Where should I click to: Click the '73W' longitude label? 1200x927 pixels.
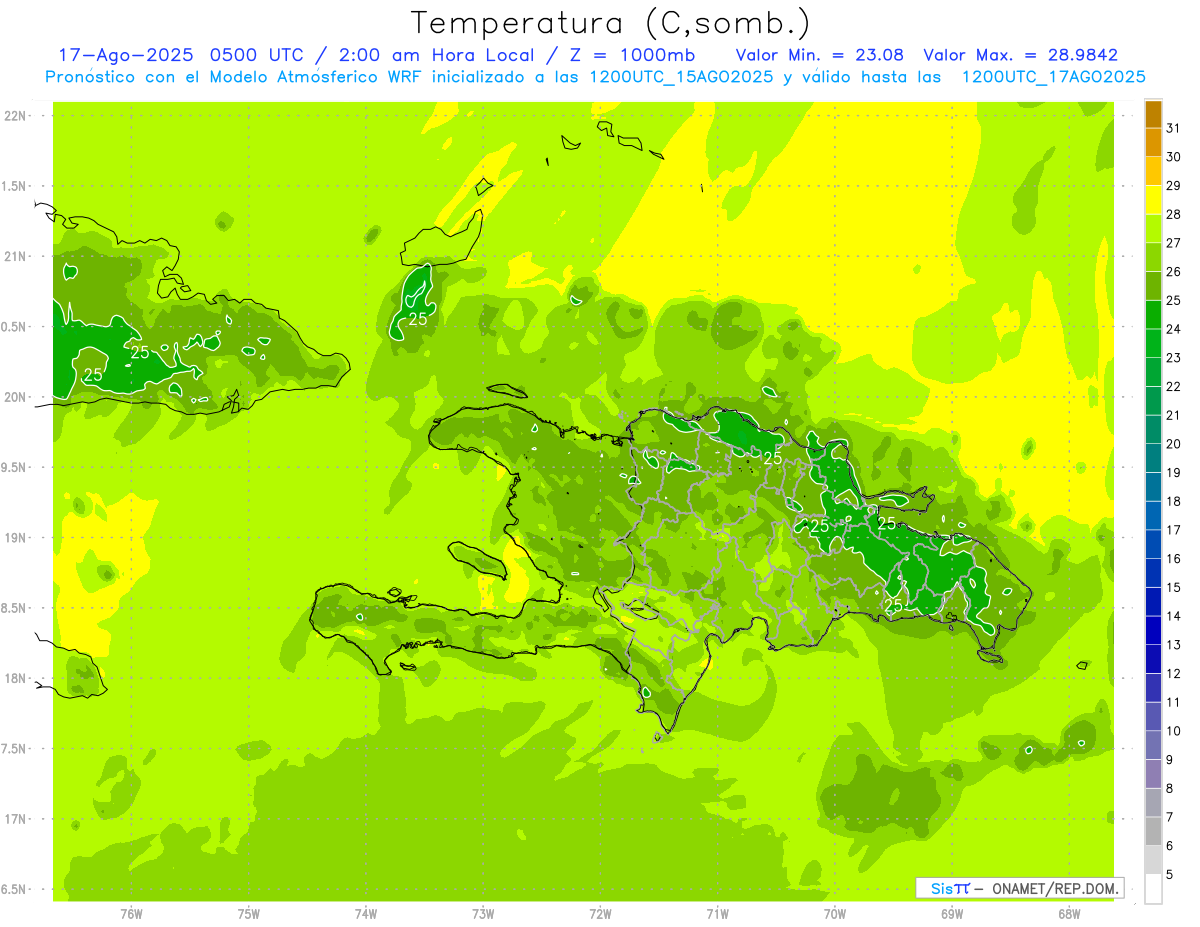coord(483,913)
